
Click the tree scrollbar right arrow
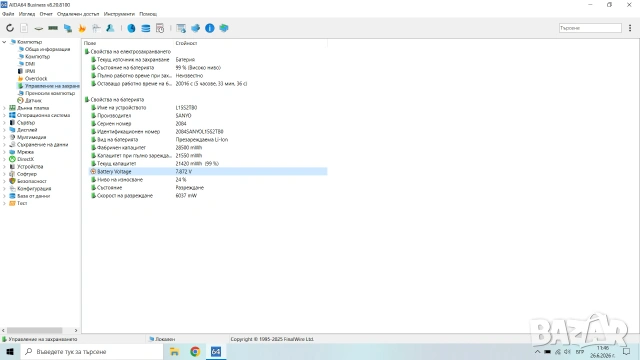[76, 330]
